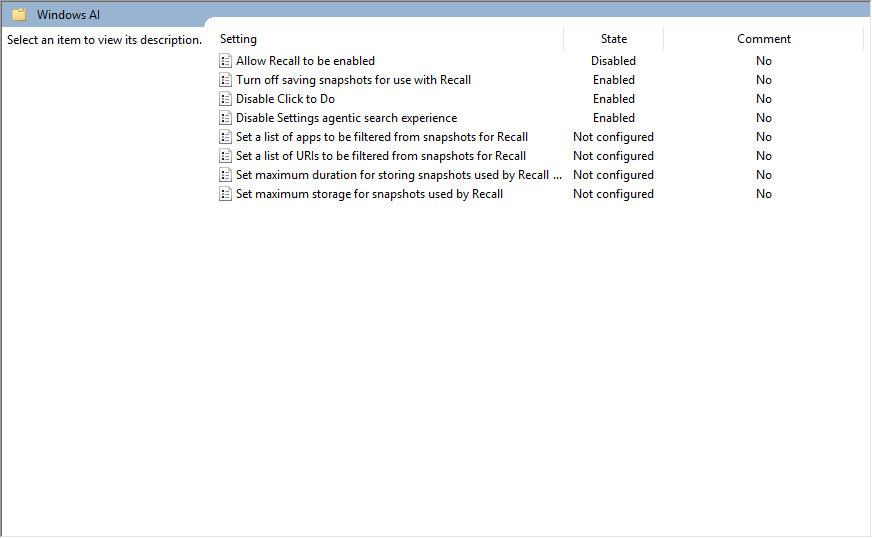Click the icon for the URIs filter list policy
The height and width of the screenshot is (538, 872).
point(225,156)
